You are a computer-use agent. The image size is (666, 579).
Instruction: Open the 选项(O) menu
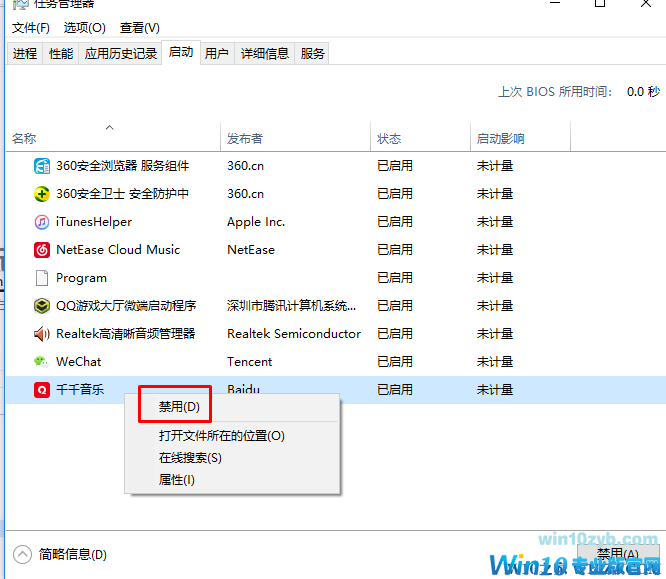(x=85, y=28)
